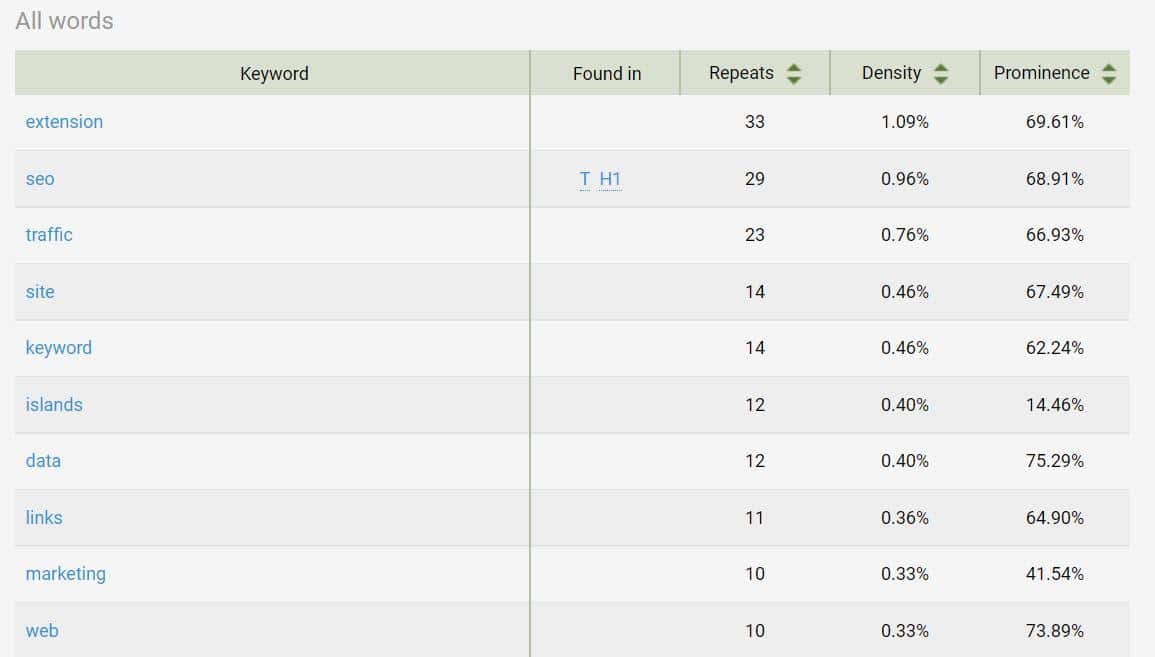
Task: Open the 'traffic' keyword link
Action: click(x=49, y=235)
